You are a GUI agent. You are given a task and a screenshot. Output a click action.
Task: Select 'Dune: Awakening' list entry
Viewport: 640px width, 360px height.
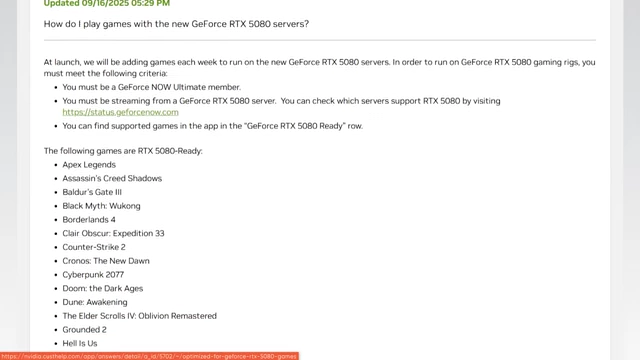(x=95, y=302)
